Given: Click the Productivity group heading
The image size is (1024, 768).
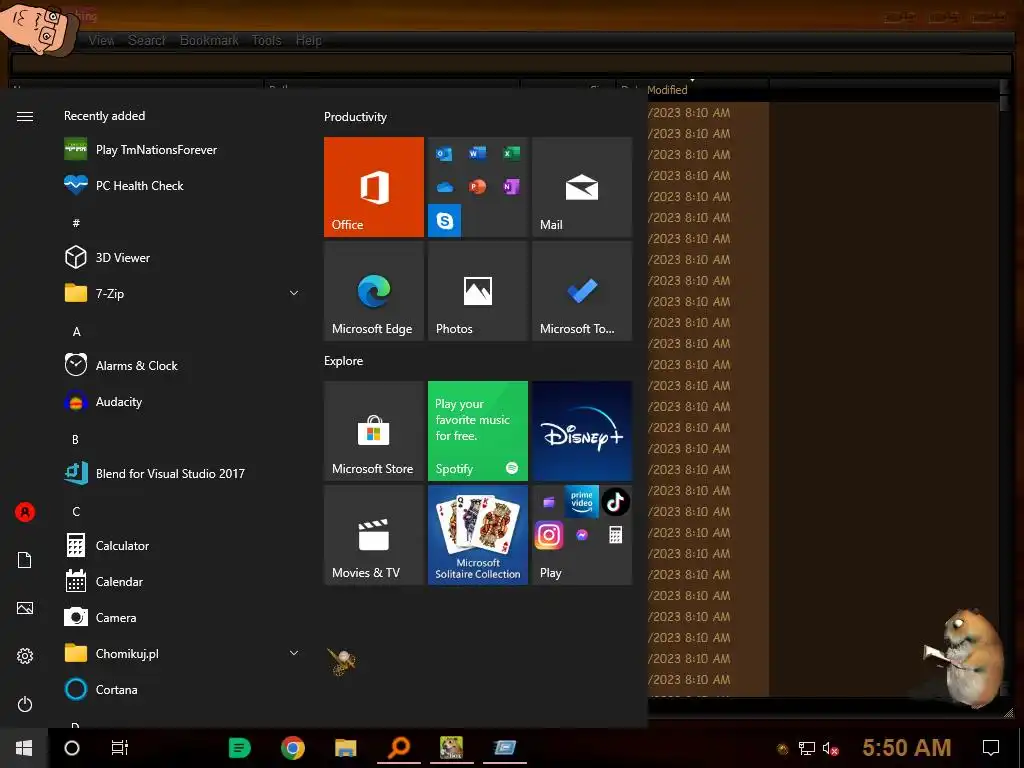Looking at the screenshot, I should tap(355, 117).
